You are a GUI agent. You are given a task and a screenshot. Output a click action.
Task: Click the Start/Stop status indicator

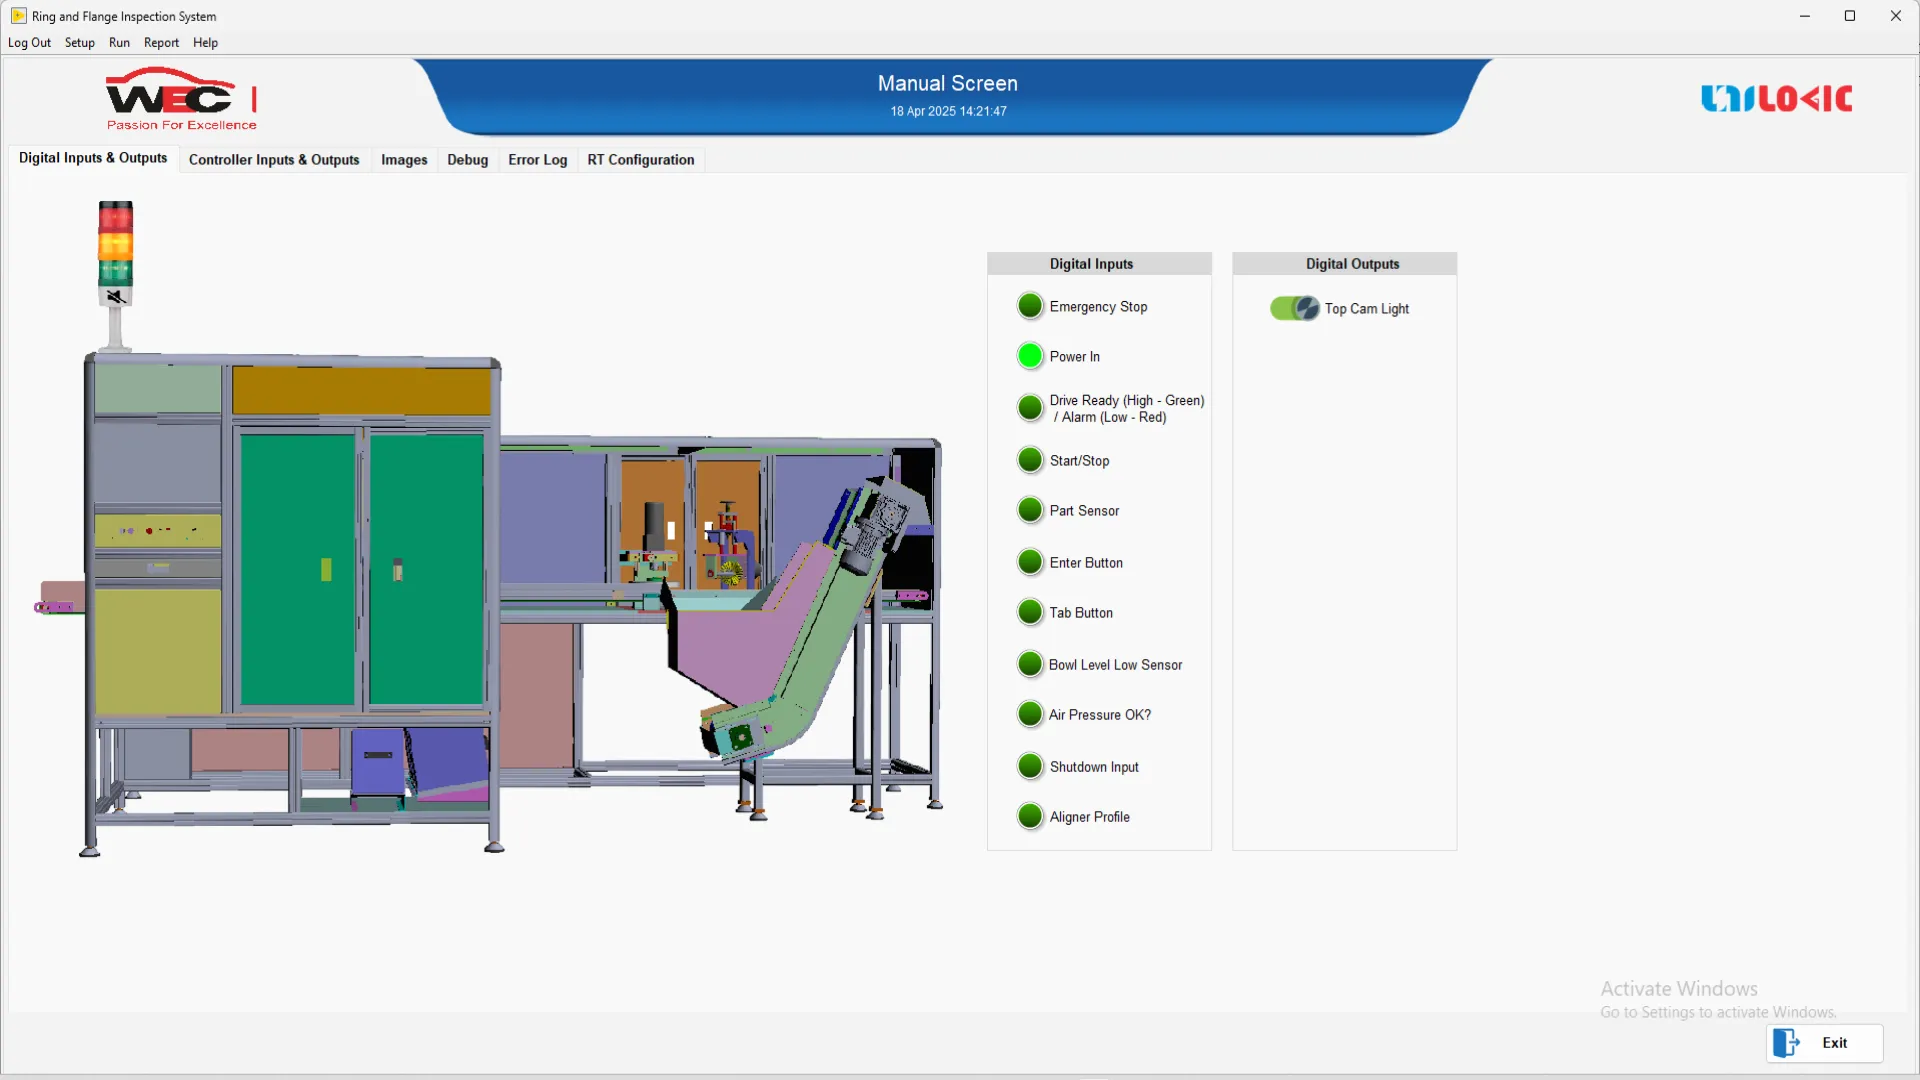pyautogui.click(x=1030, y=460)
